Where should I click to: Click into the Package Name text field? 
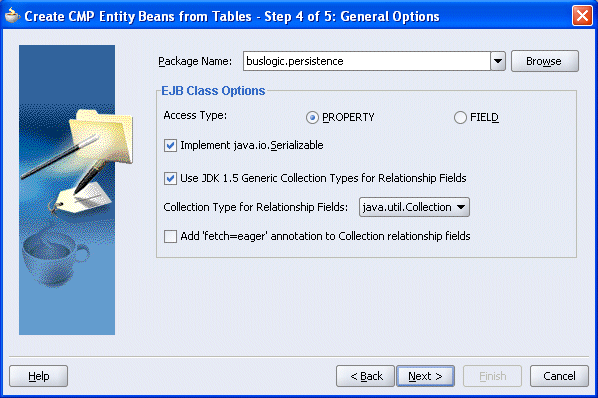coord(367,61)
